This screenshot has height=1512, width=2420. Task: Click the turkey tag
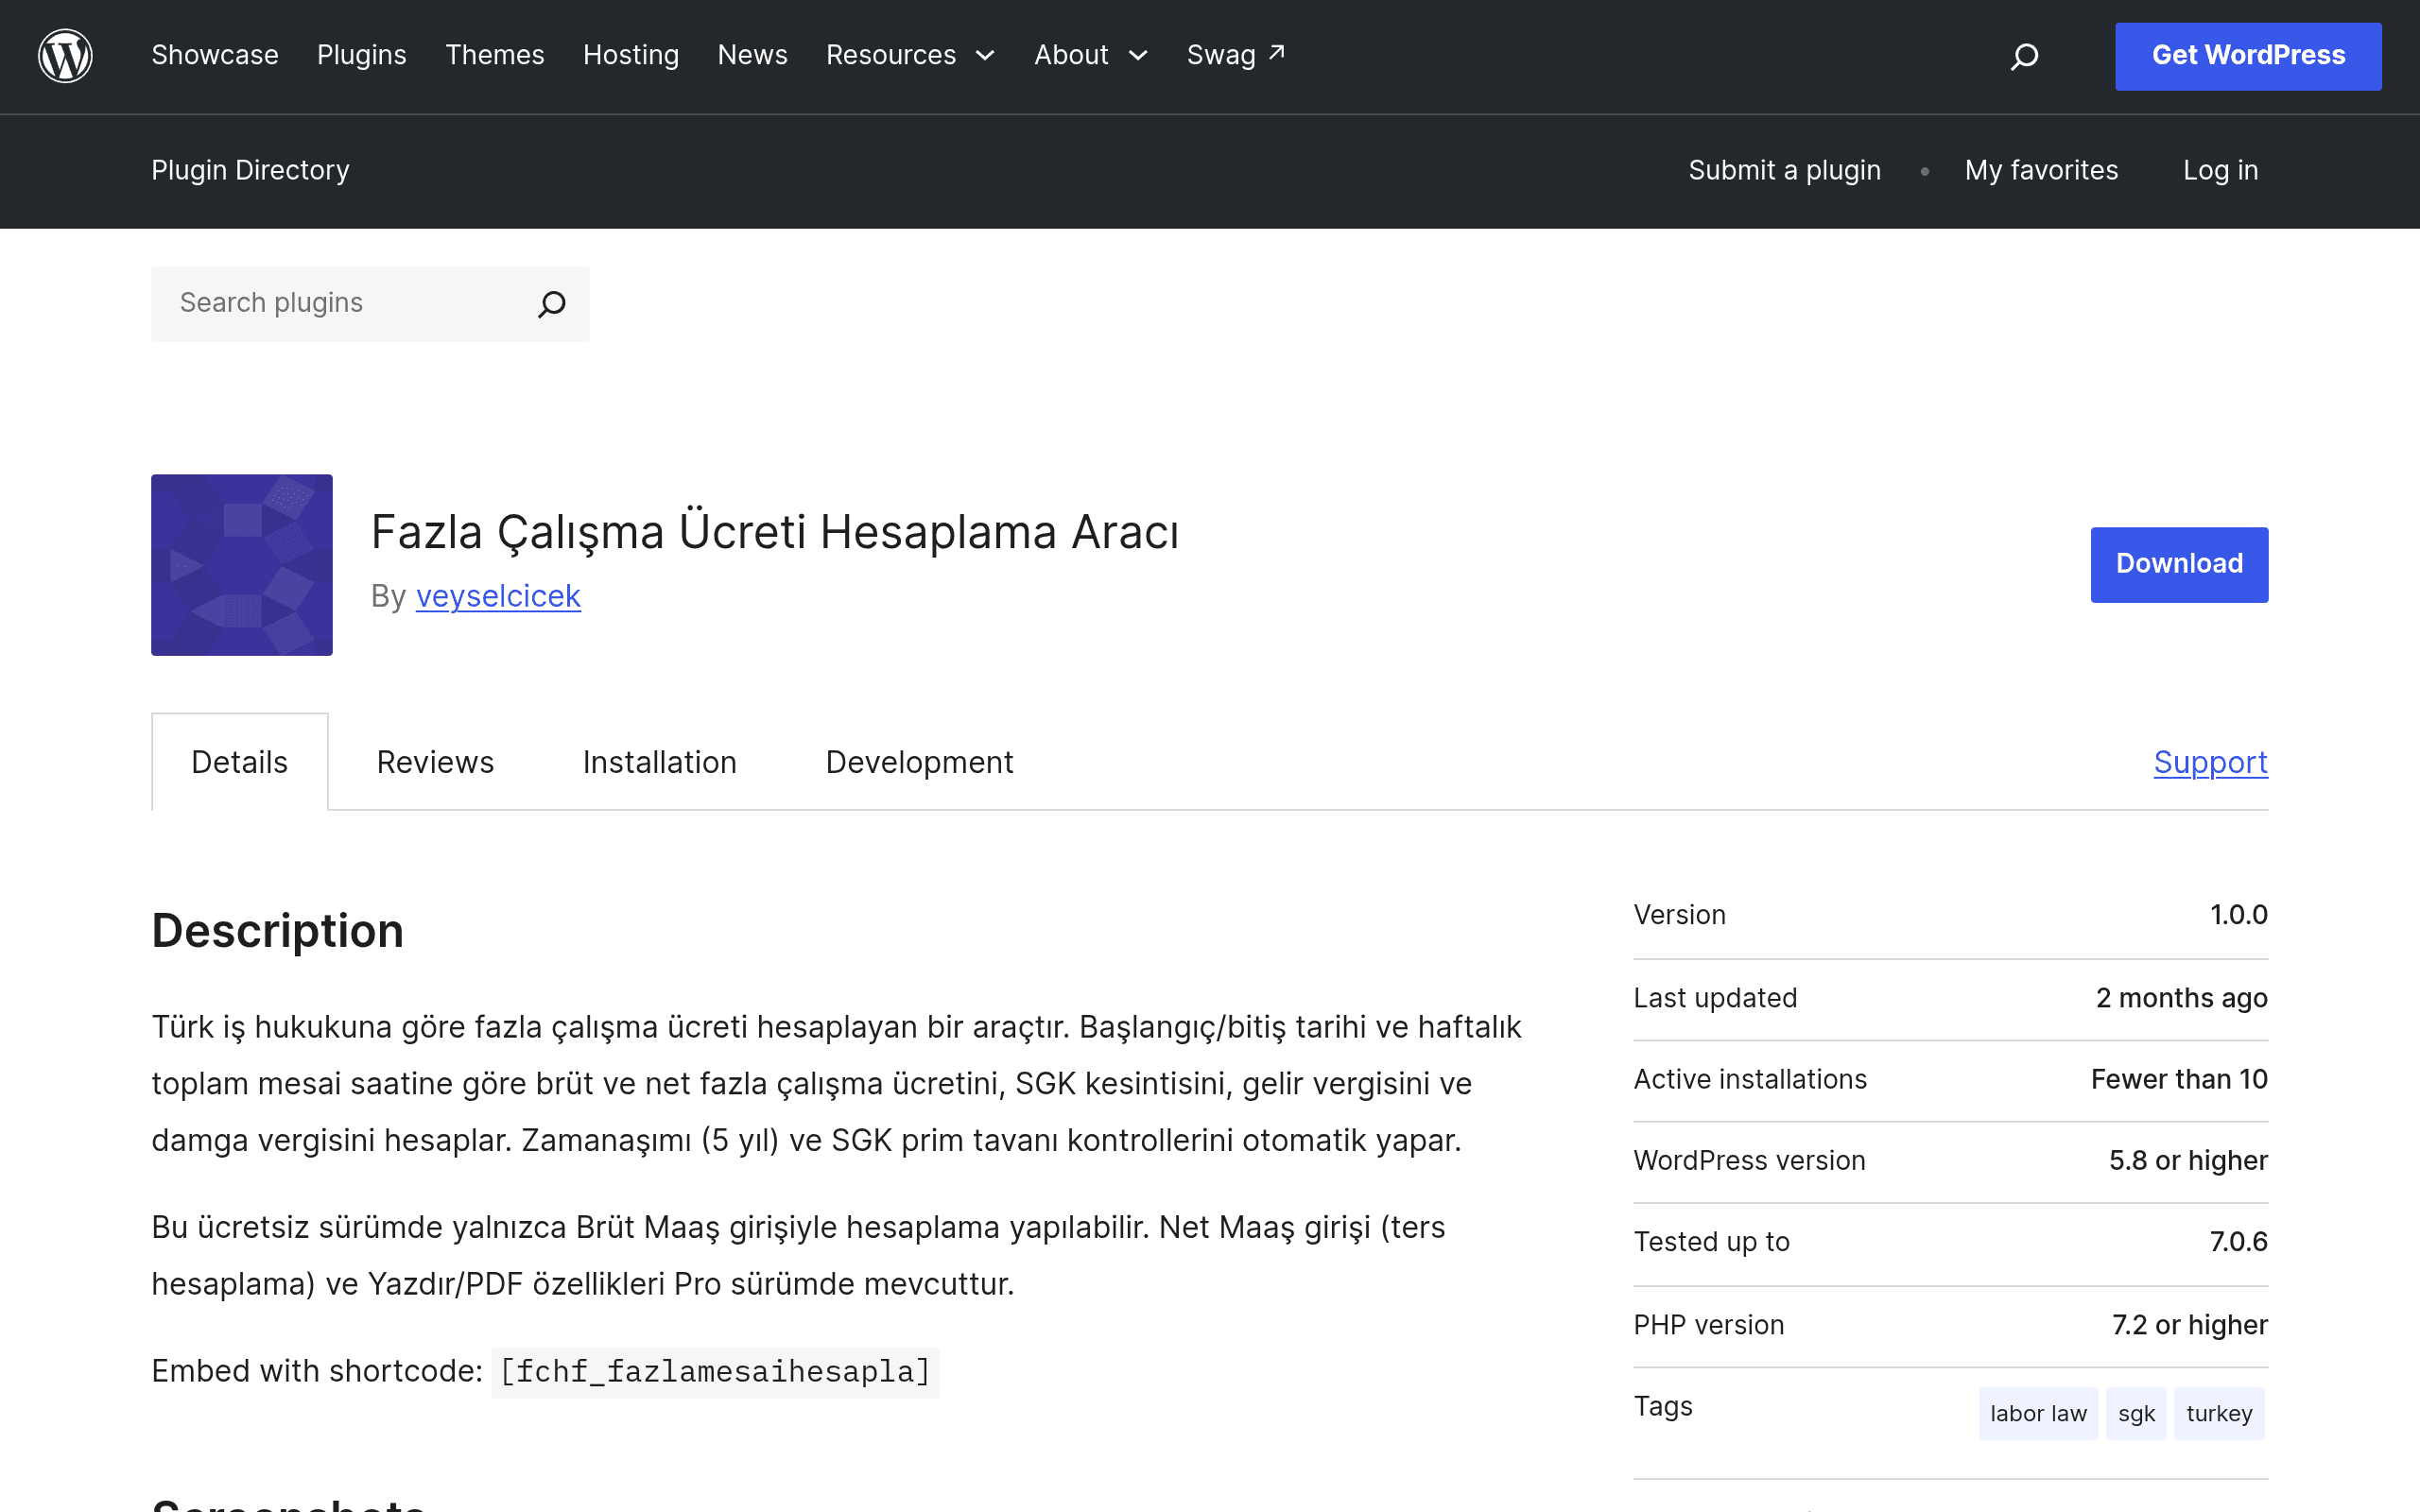[x=2219, y=1413]
